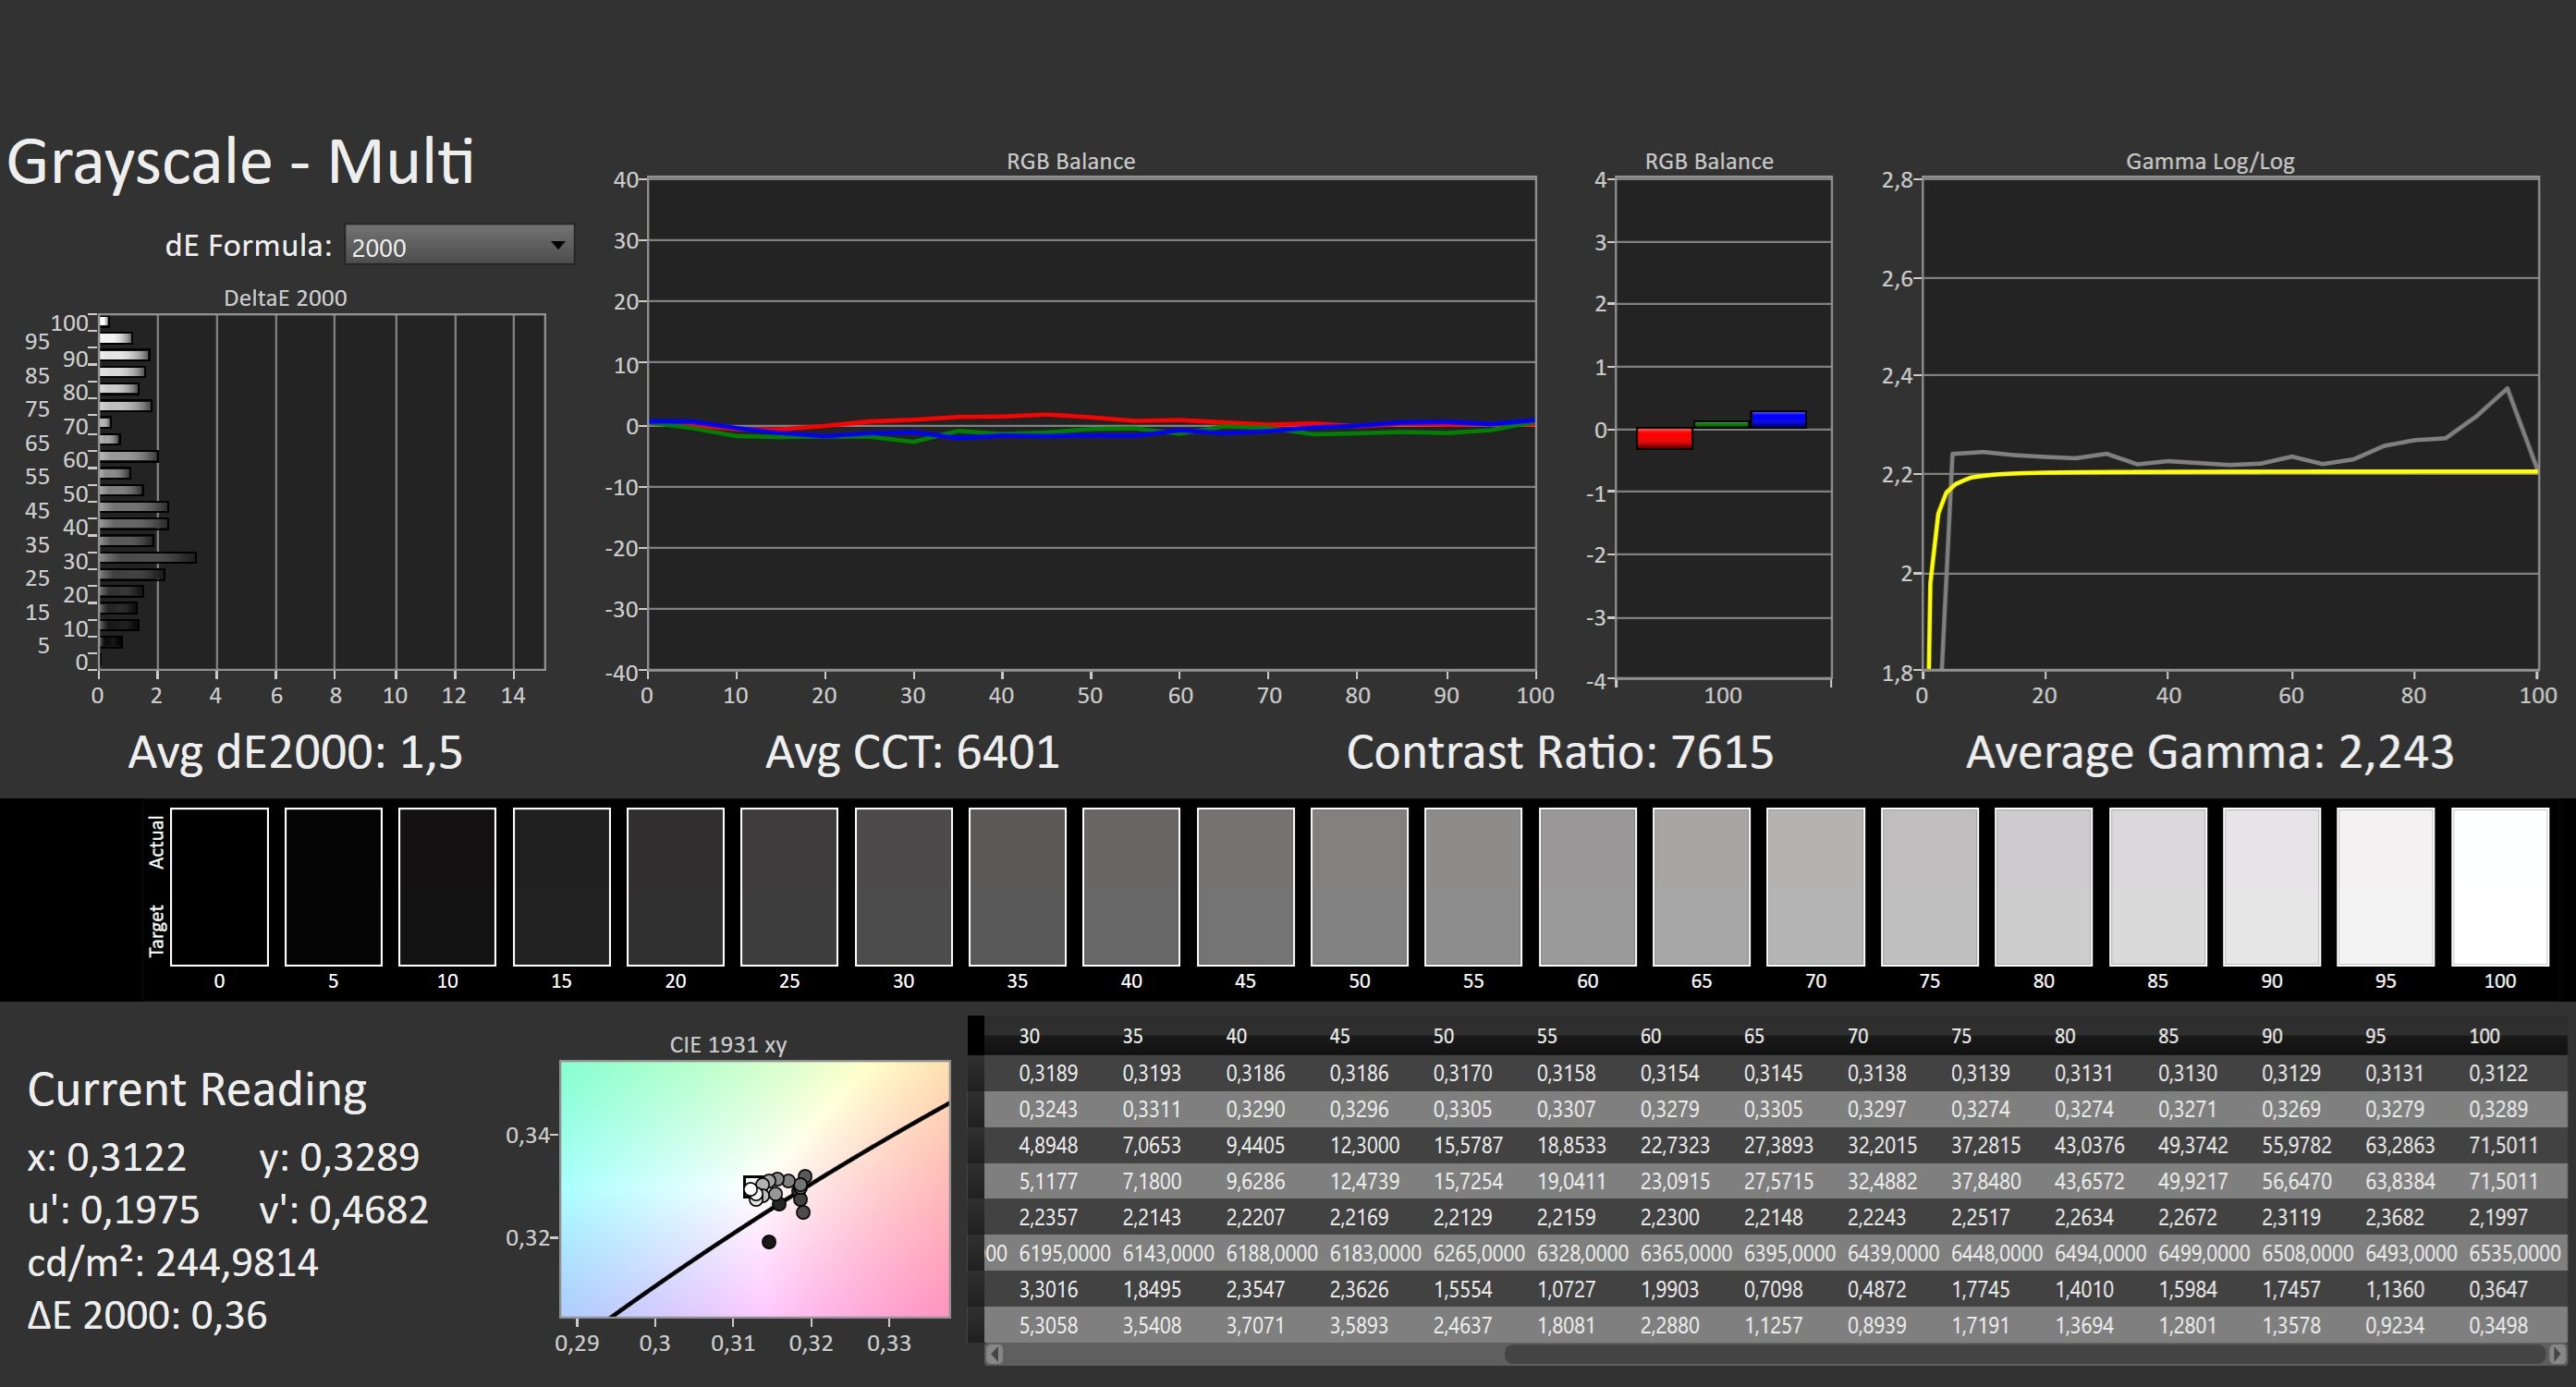Viewport: 2576px width, 1387px height.
Task: Click the Gamma Log/Log graph
Action: pyautogui.click(x=2229, y=424)
